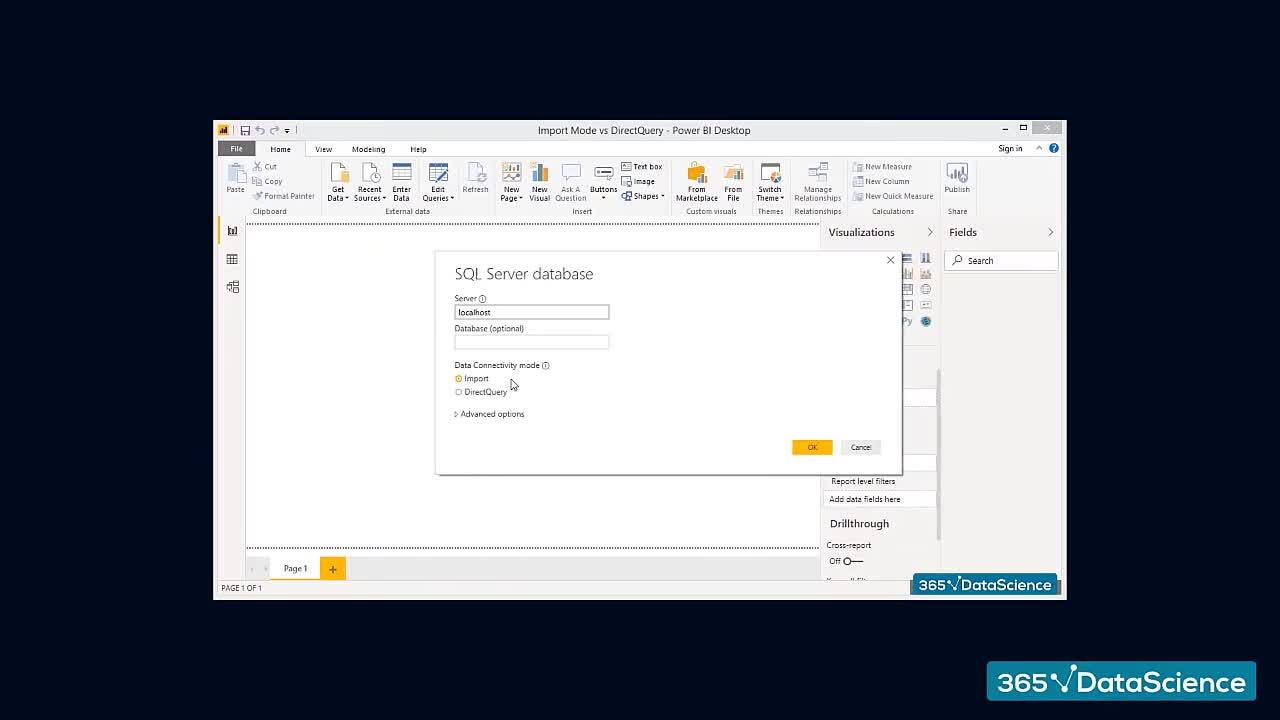Viewport: 1280px width, 720px height.
Task: Import custom visual From File
Action: click(734, 182)
